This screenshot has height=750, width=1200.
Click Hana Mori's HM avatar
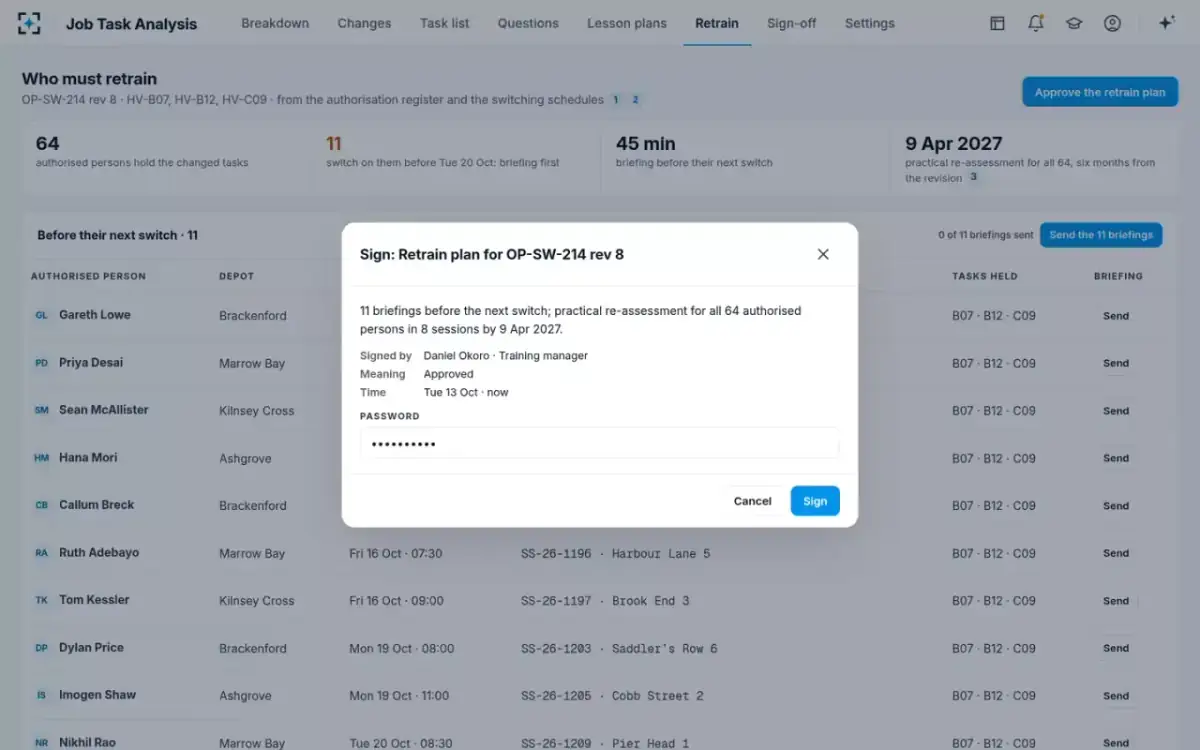[x=42, y=458]
